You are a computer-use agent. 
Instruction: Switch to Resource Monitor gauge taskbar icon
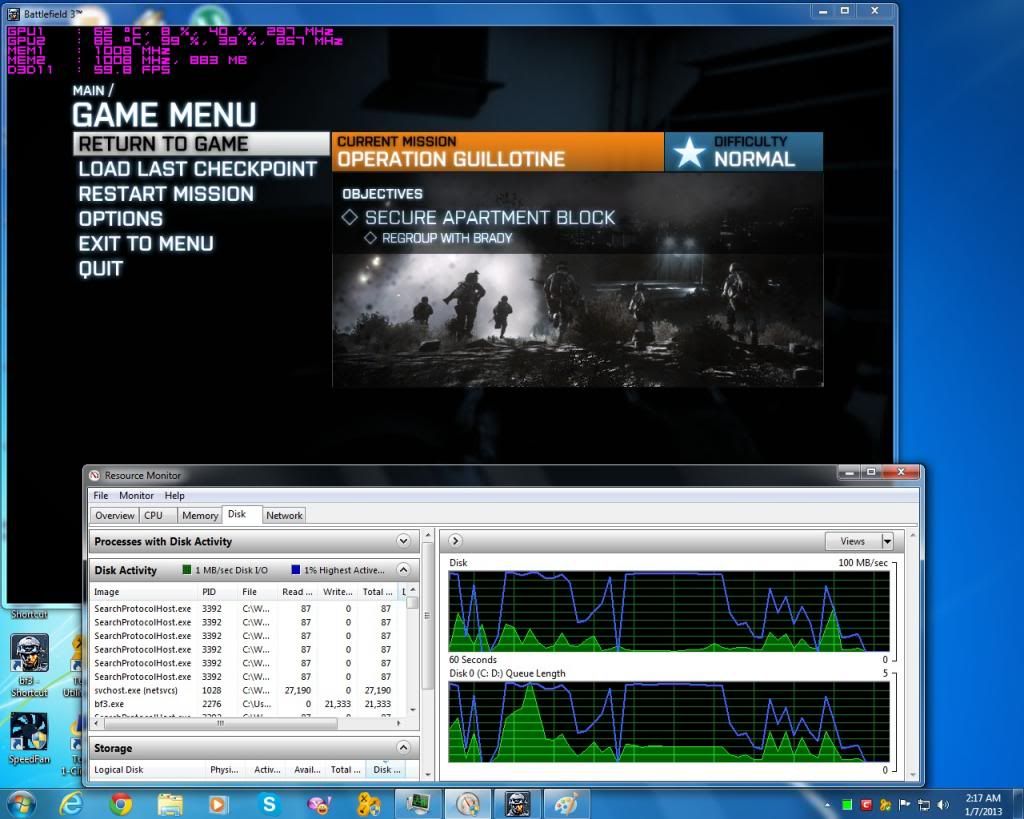point(468,803)
